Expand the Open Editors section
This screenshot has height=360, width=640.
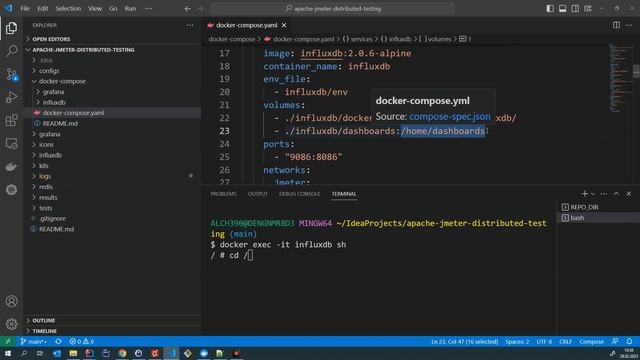pos(112,39)
